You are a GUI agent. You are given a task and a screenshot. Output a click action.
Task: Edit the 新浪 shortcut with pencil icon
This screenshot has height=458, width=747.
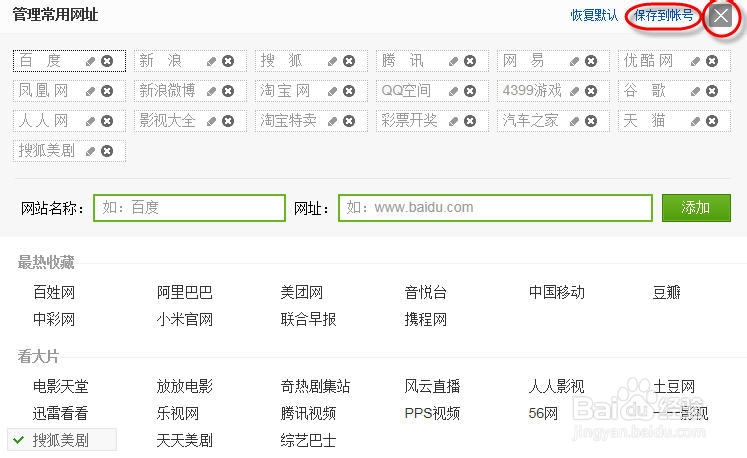tap(211, 61)
